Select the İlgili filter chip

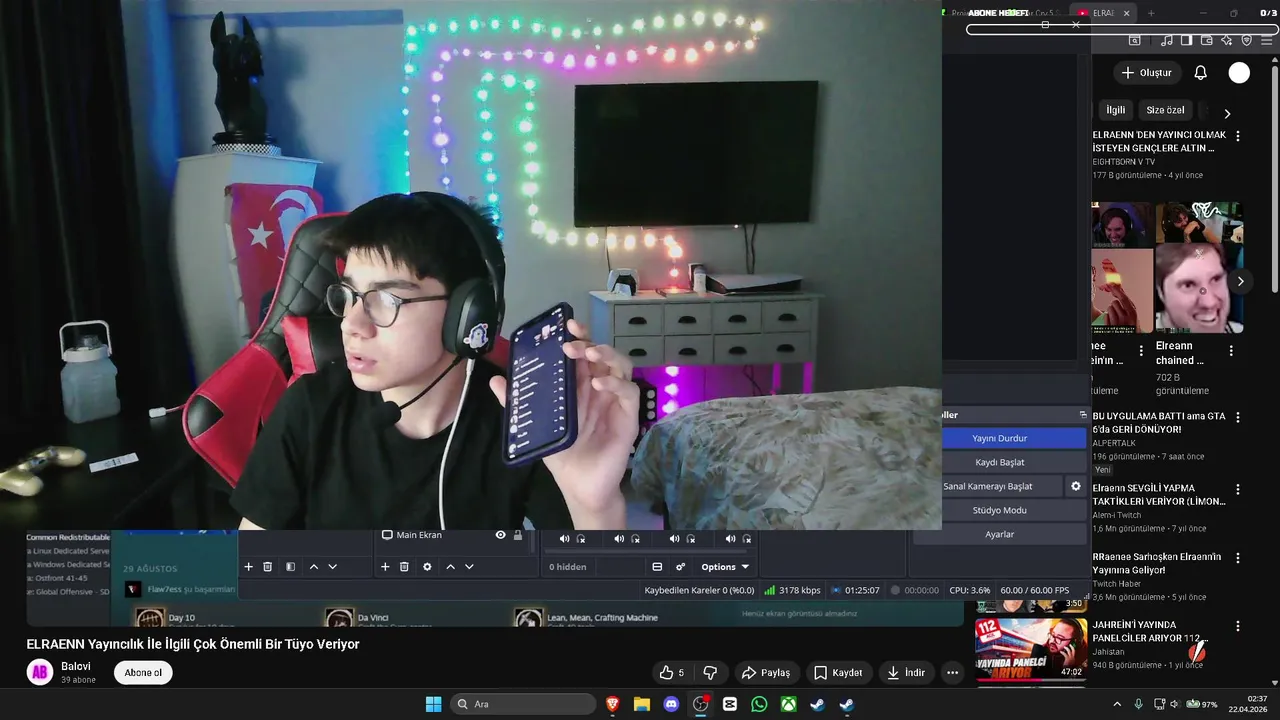1116,110
